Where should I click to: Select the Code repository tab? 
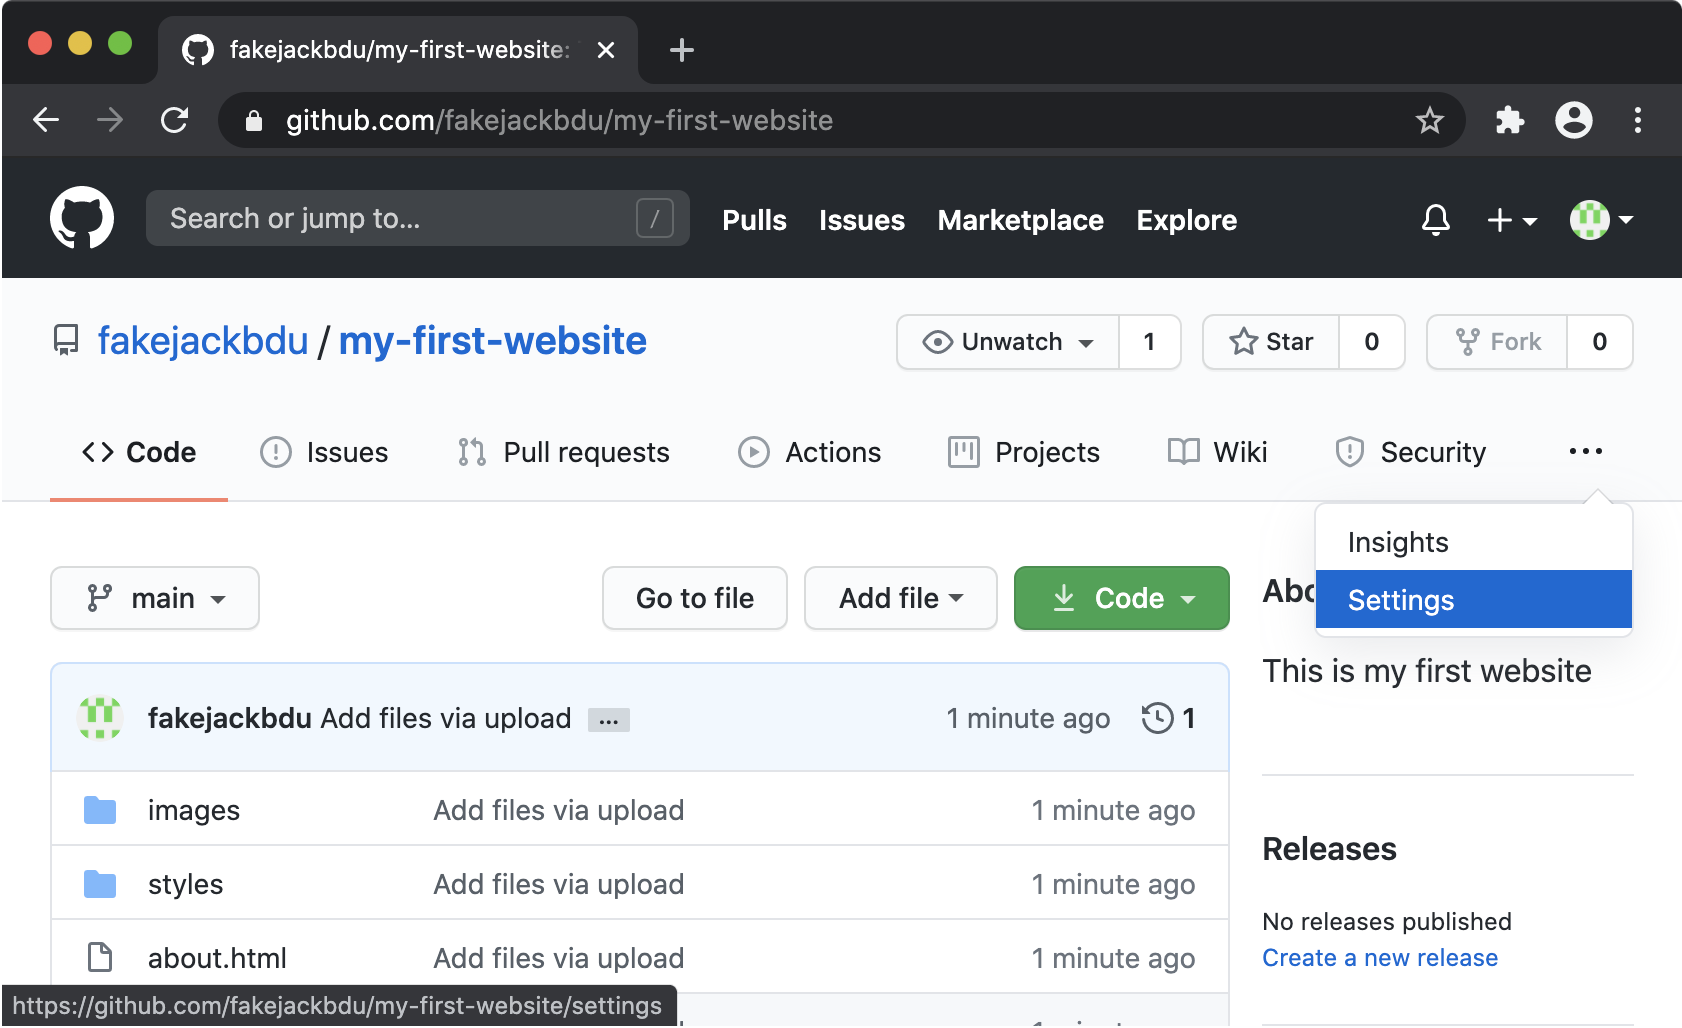pyautogui.click(x=139, y=452)
